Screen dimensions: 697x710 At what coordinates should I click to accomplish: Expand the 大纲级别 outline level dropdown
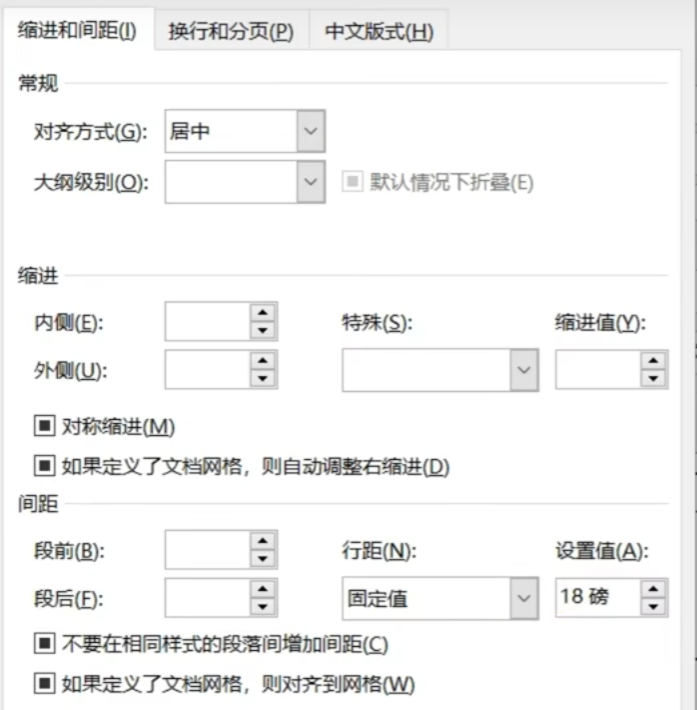pos(311,182)
